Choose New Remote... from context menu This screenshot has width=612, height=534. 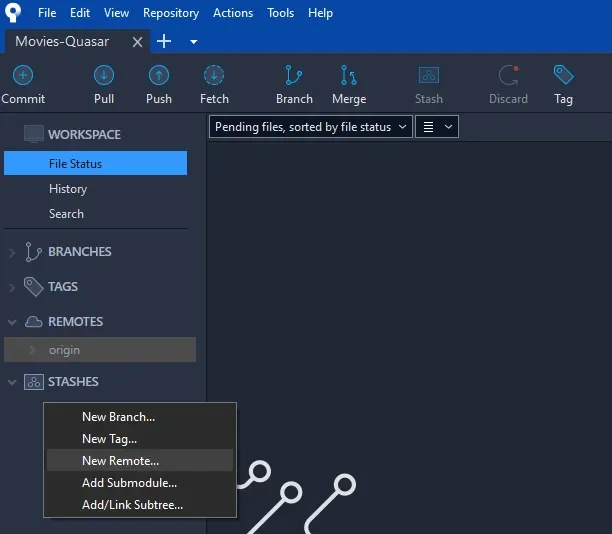pos(140,461)
